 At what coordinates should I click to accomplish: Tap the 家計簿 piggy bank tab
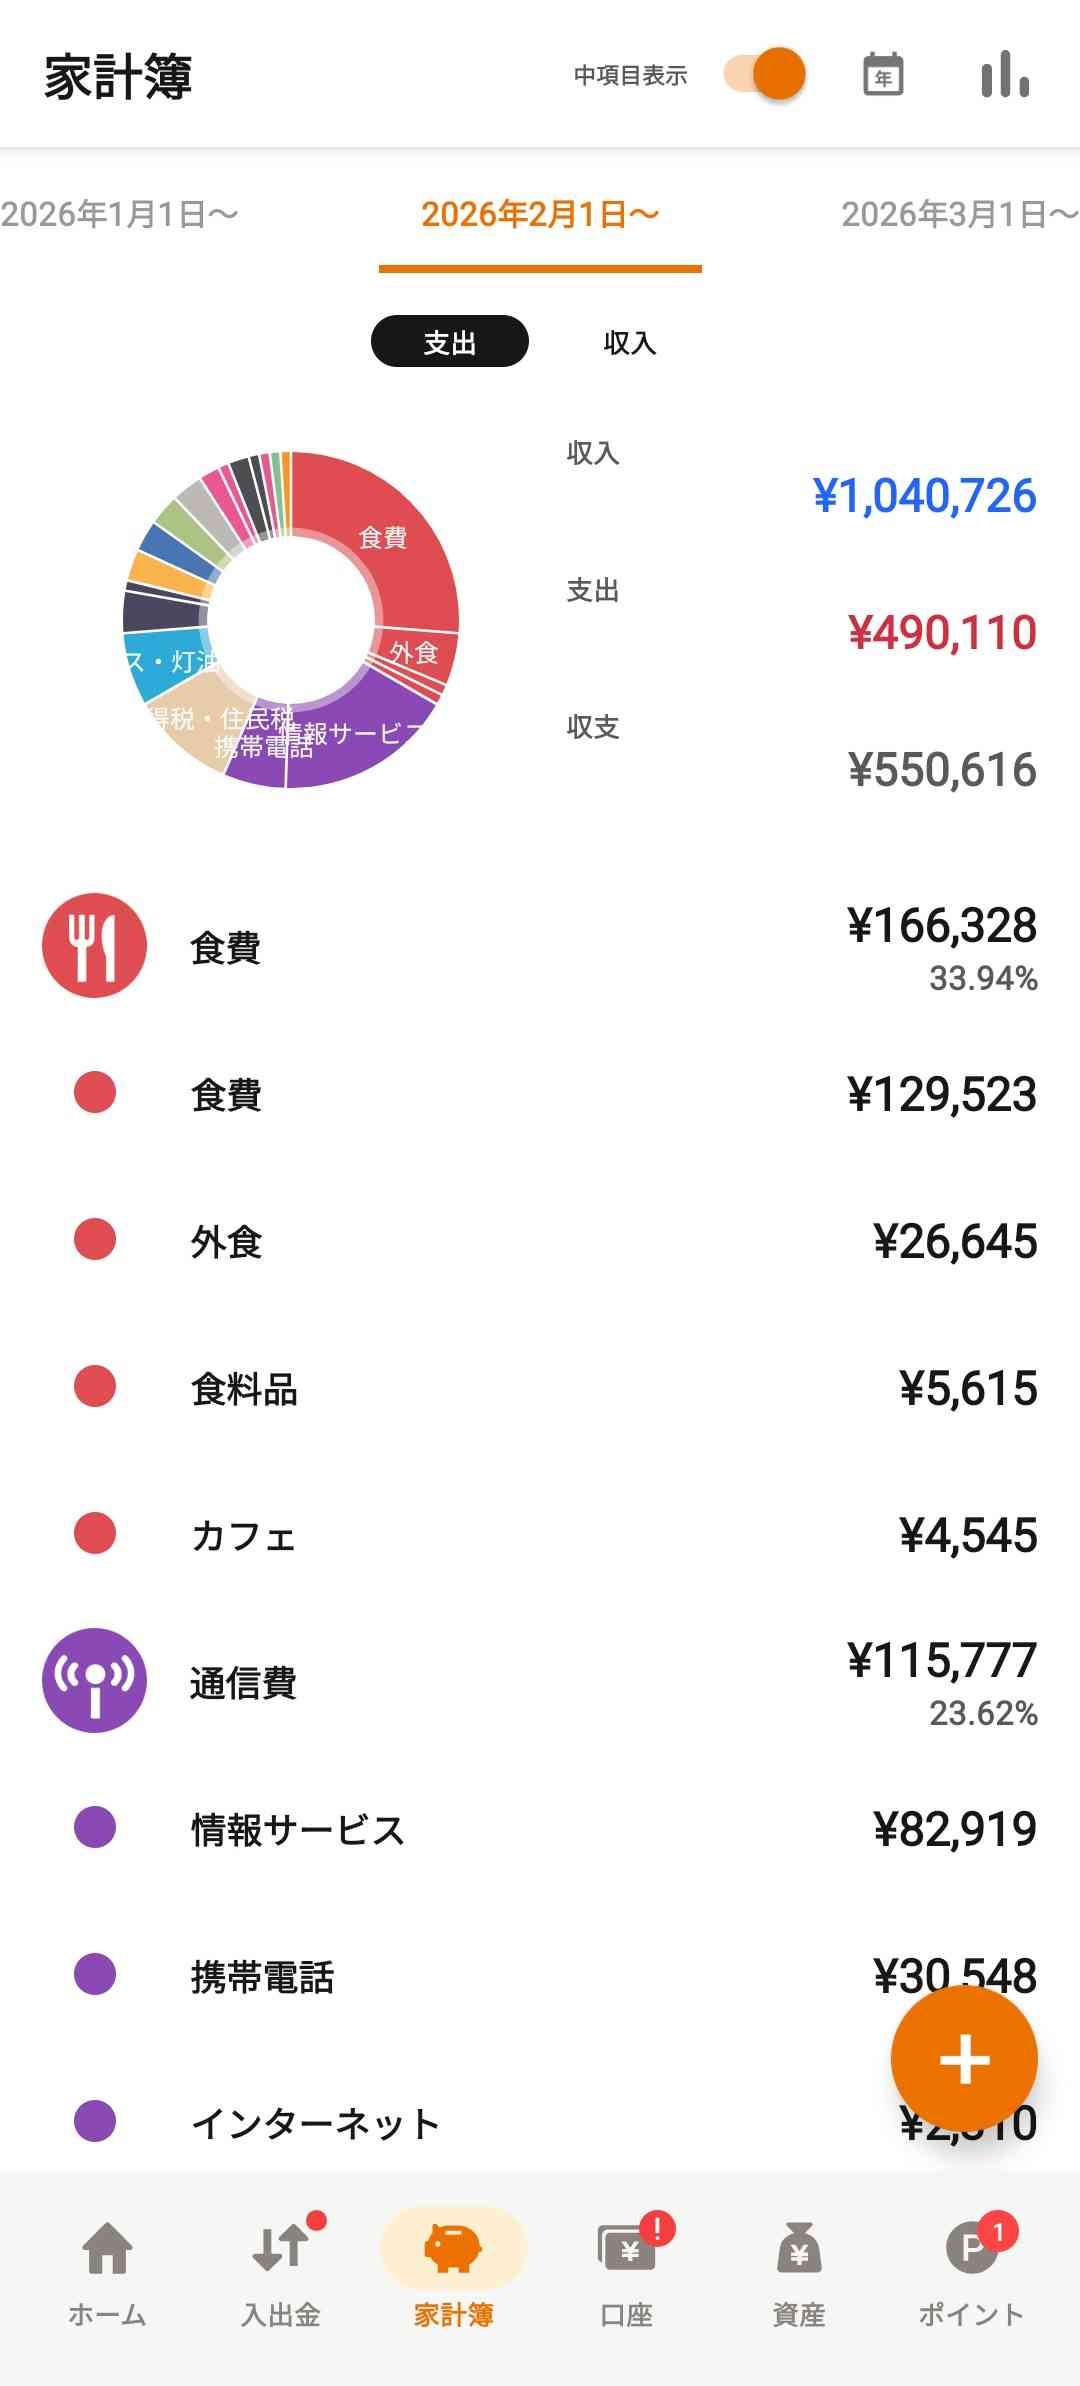pos(453,2268)
